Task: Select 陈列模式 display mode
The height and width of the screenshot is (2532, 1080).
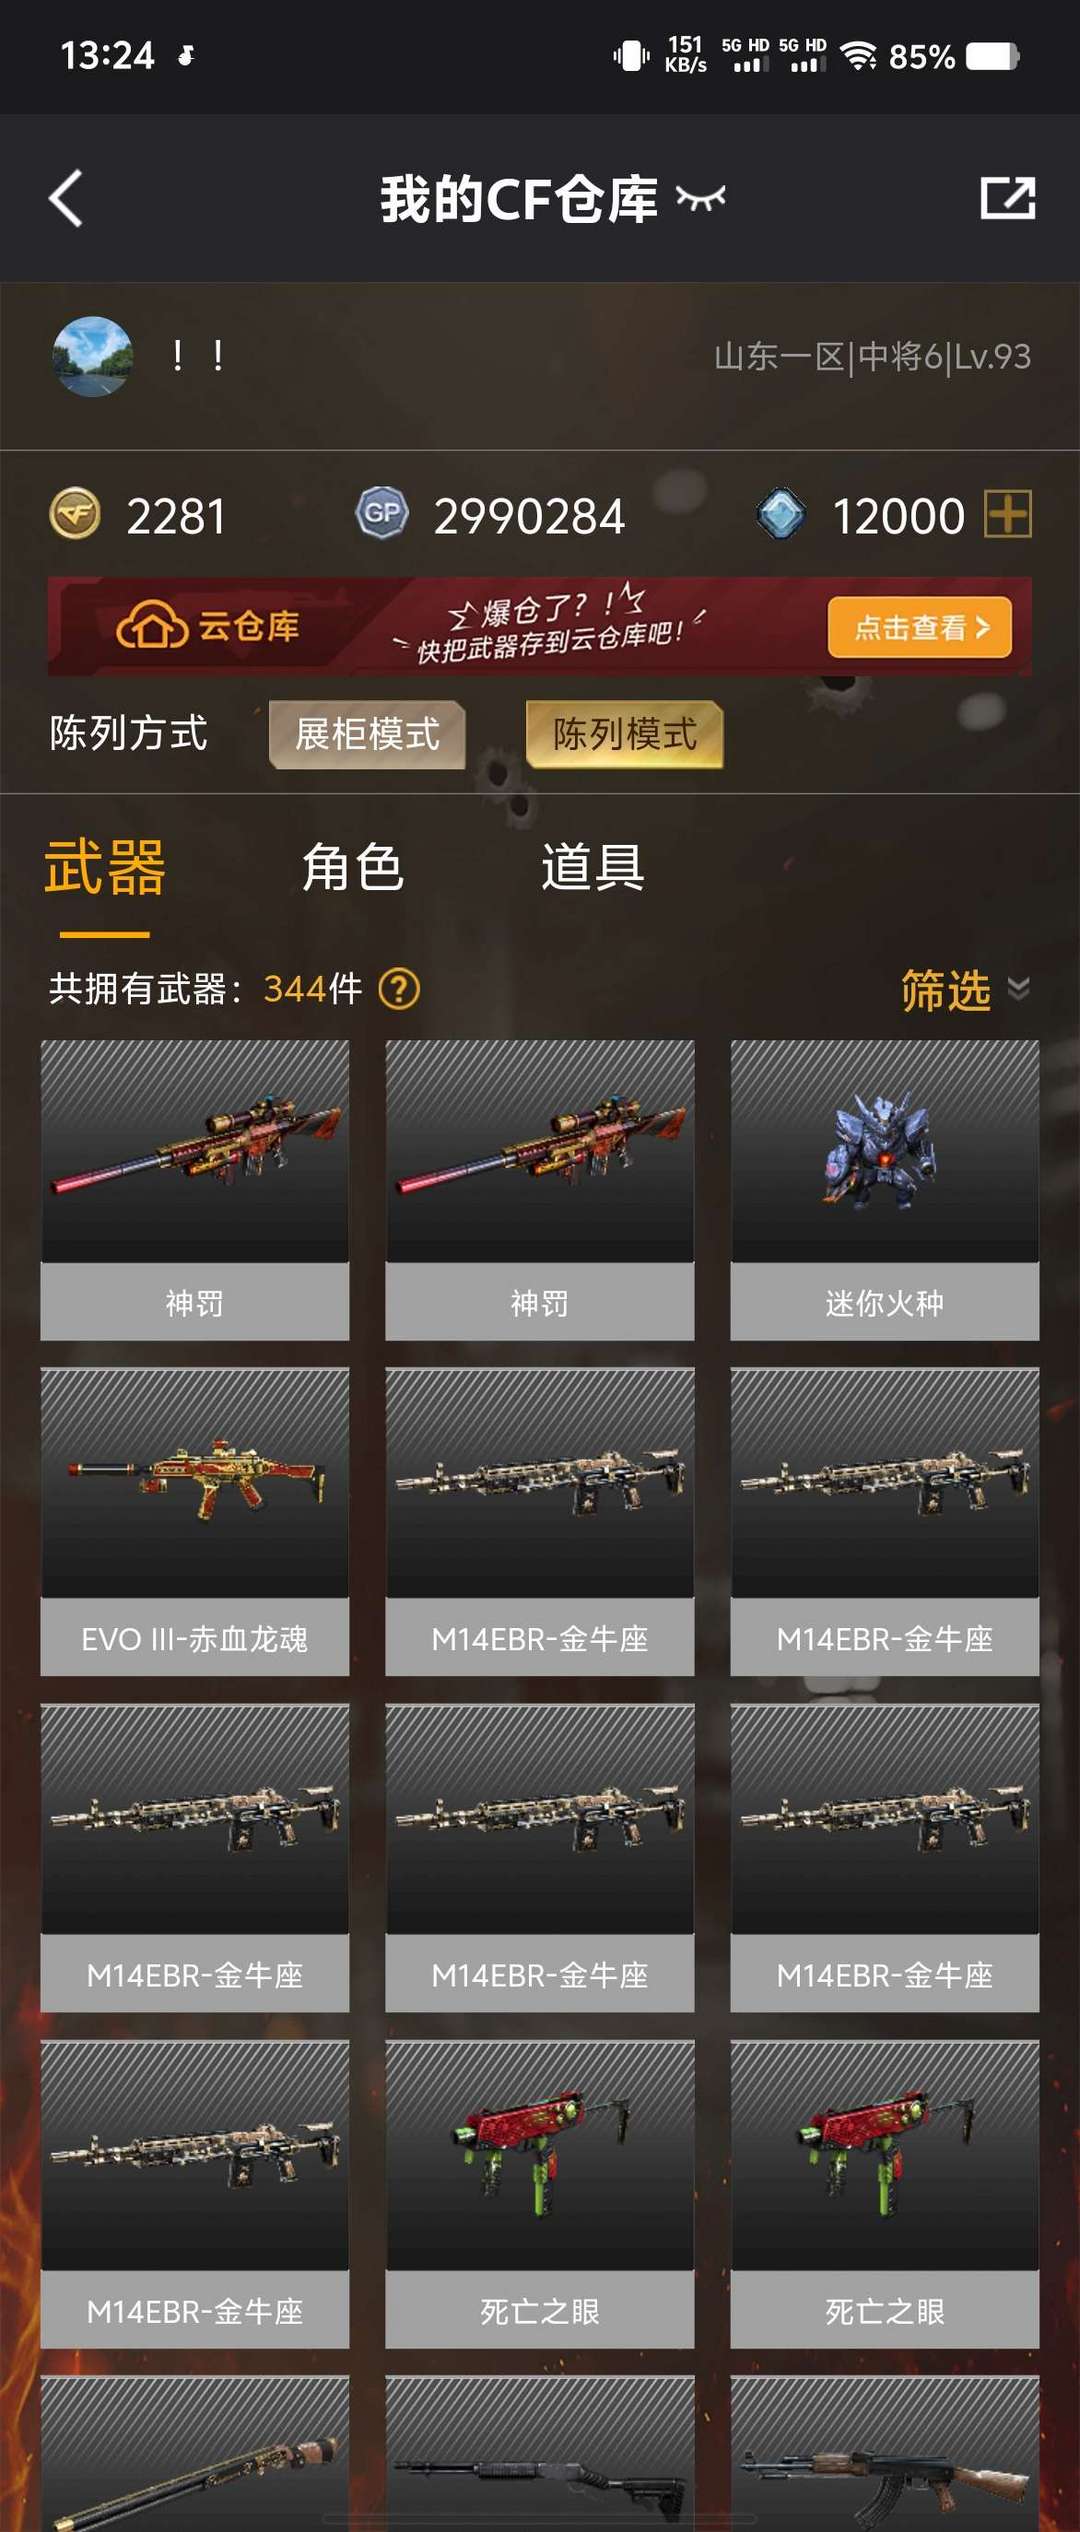Action: (x=624, y=734)
